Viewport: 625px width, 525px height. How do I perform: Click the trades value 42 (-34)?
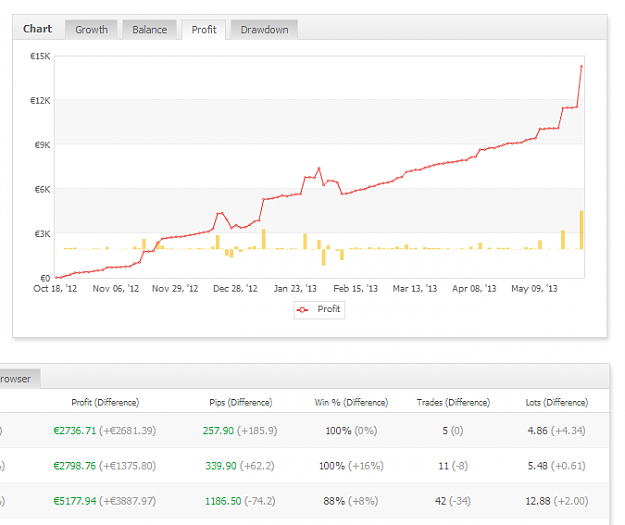(453, 501)
